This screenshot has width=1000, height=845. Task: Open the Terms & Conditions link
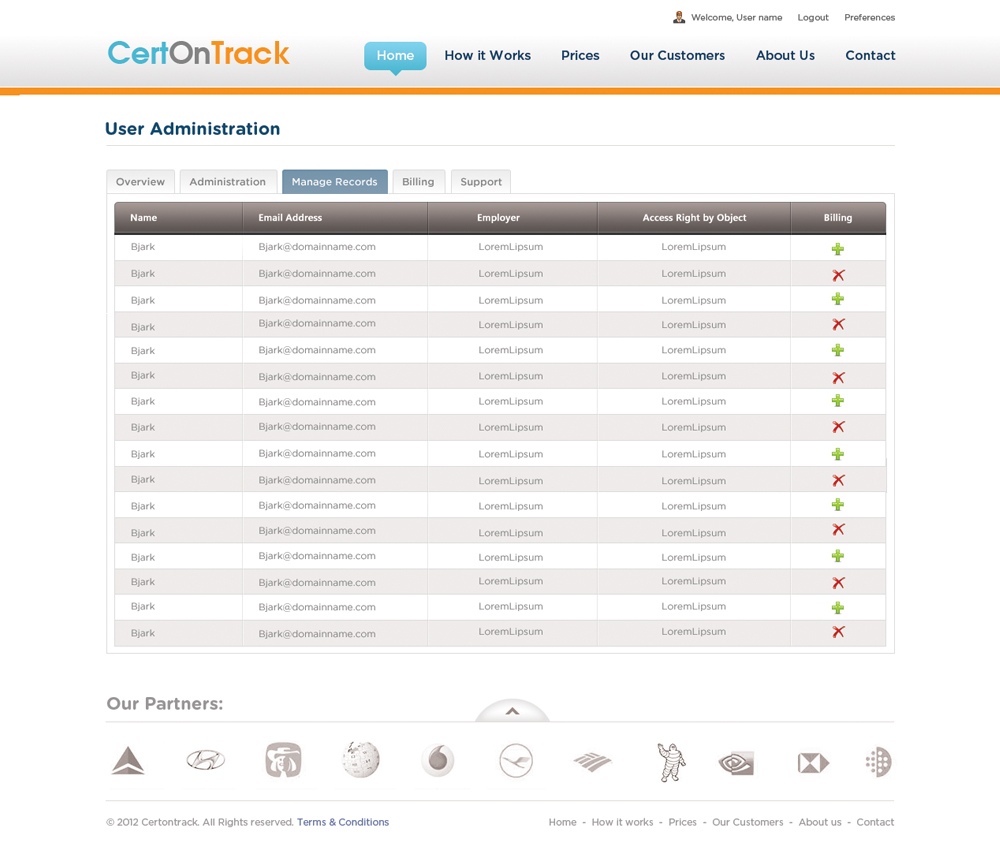(x=343, y=822)
